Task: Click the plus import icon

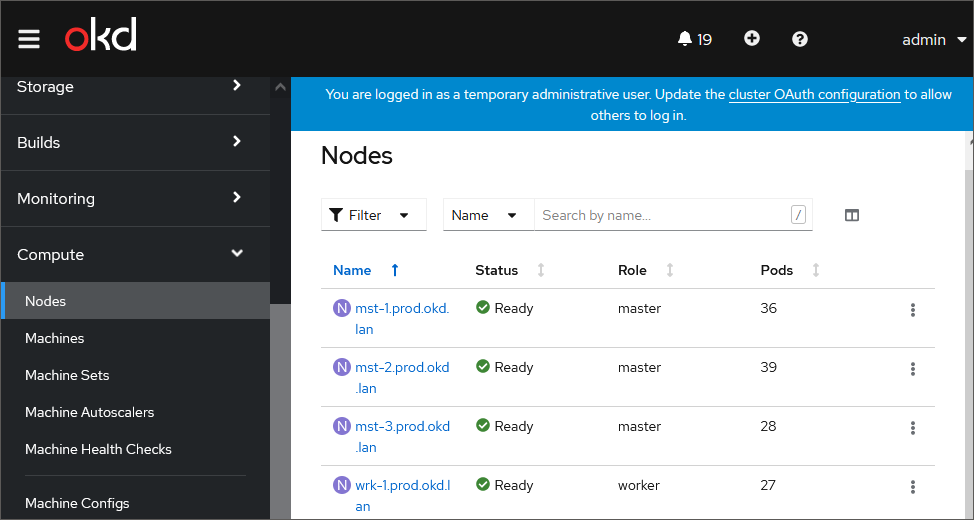Action: [x=752, y=39]
